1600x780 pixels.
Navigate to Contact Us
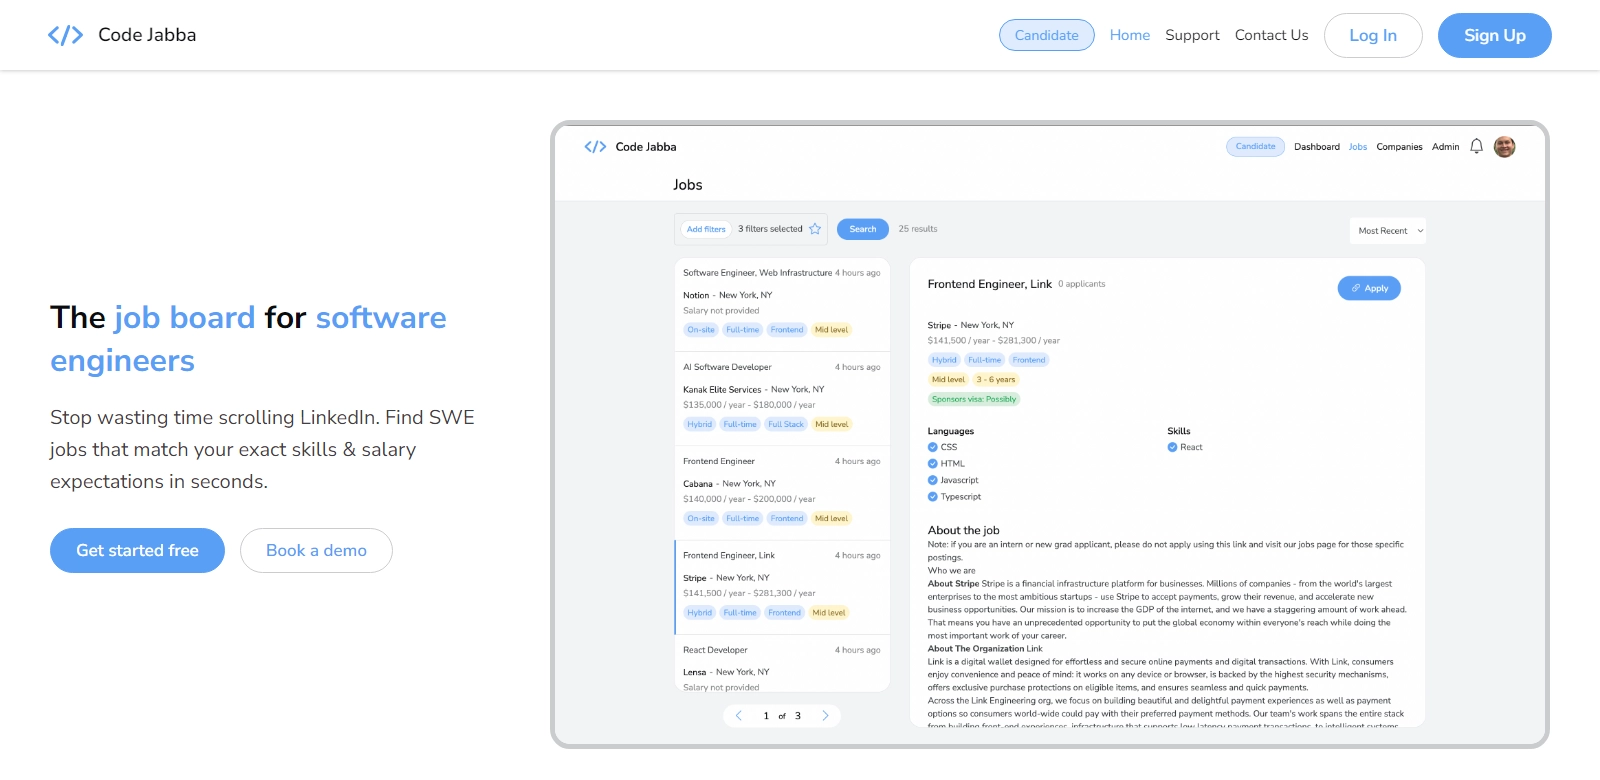tap(1271, 35)
